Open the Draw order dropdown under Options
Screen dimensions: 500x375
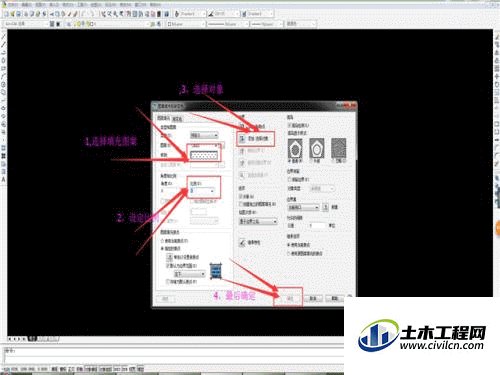pyautogui.click(x=258, y=221)
